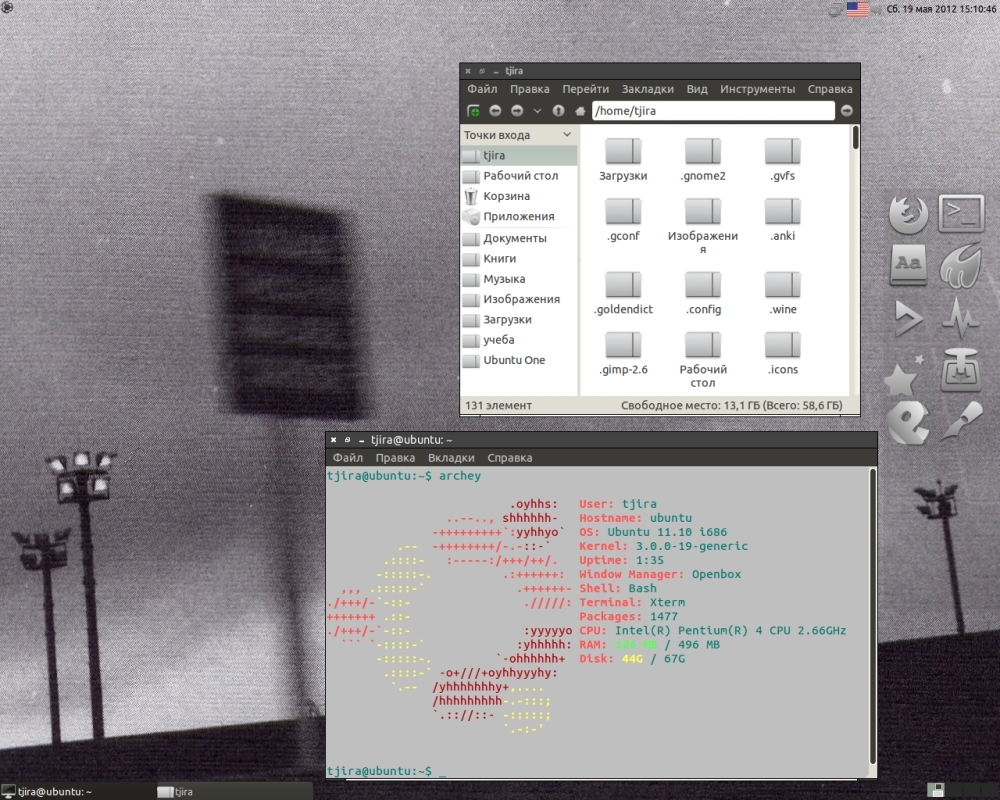This screenshot has height=800, width=1000.
Task: Select the .anki folder icon
Action: 783,212
